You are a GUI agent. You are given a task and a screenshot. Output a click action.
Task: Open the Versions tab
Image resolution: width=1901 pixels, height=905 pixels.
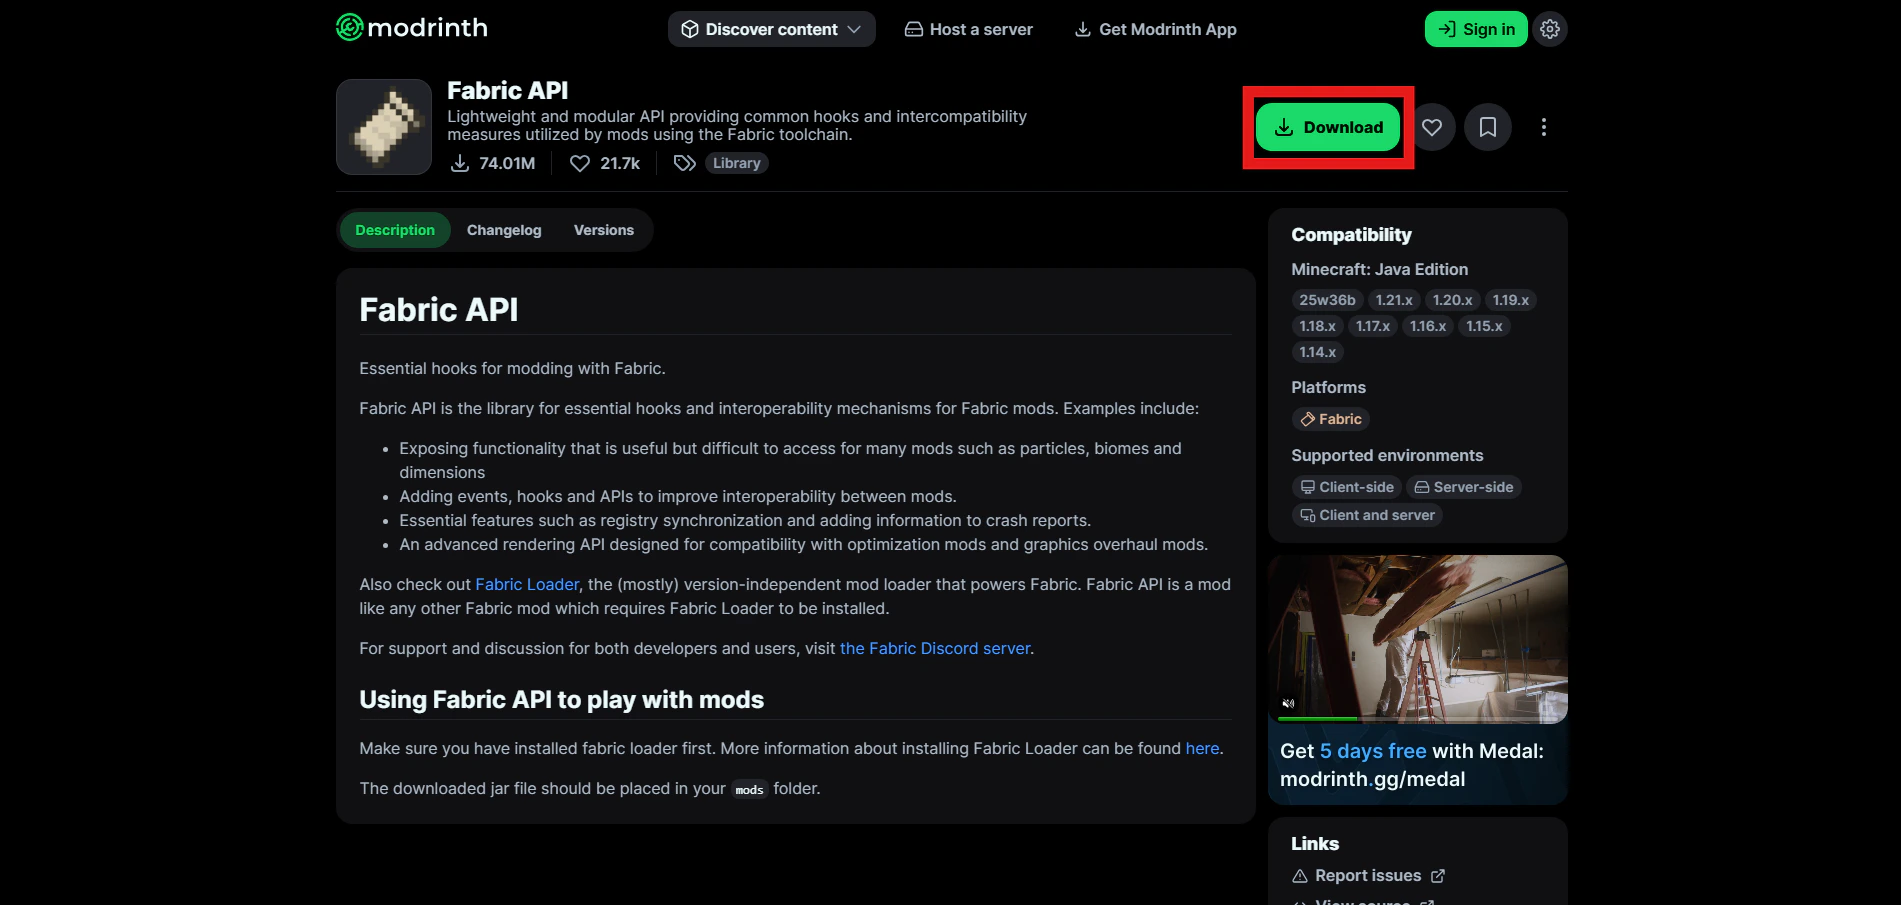pos(604,229)
